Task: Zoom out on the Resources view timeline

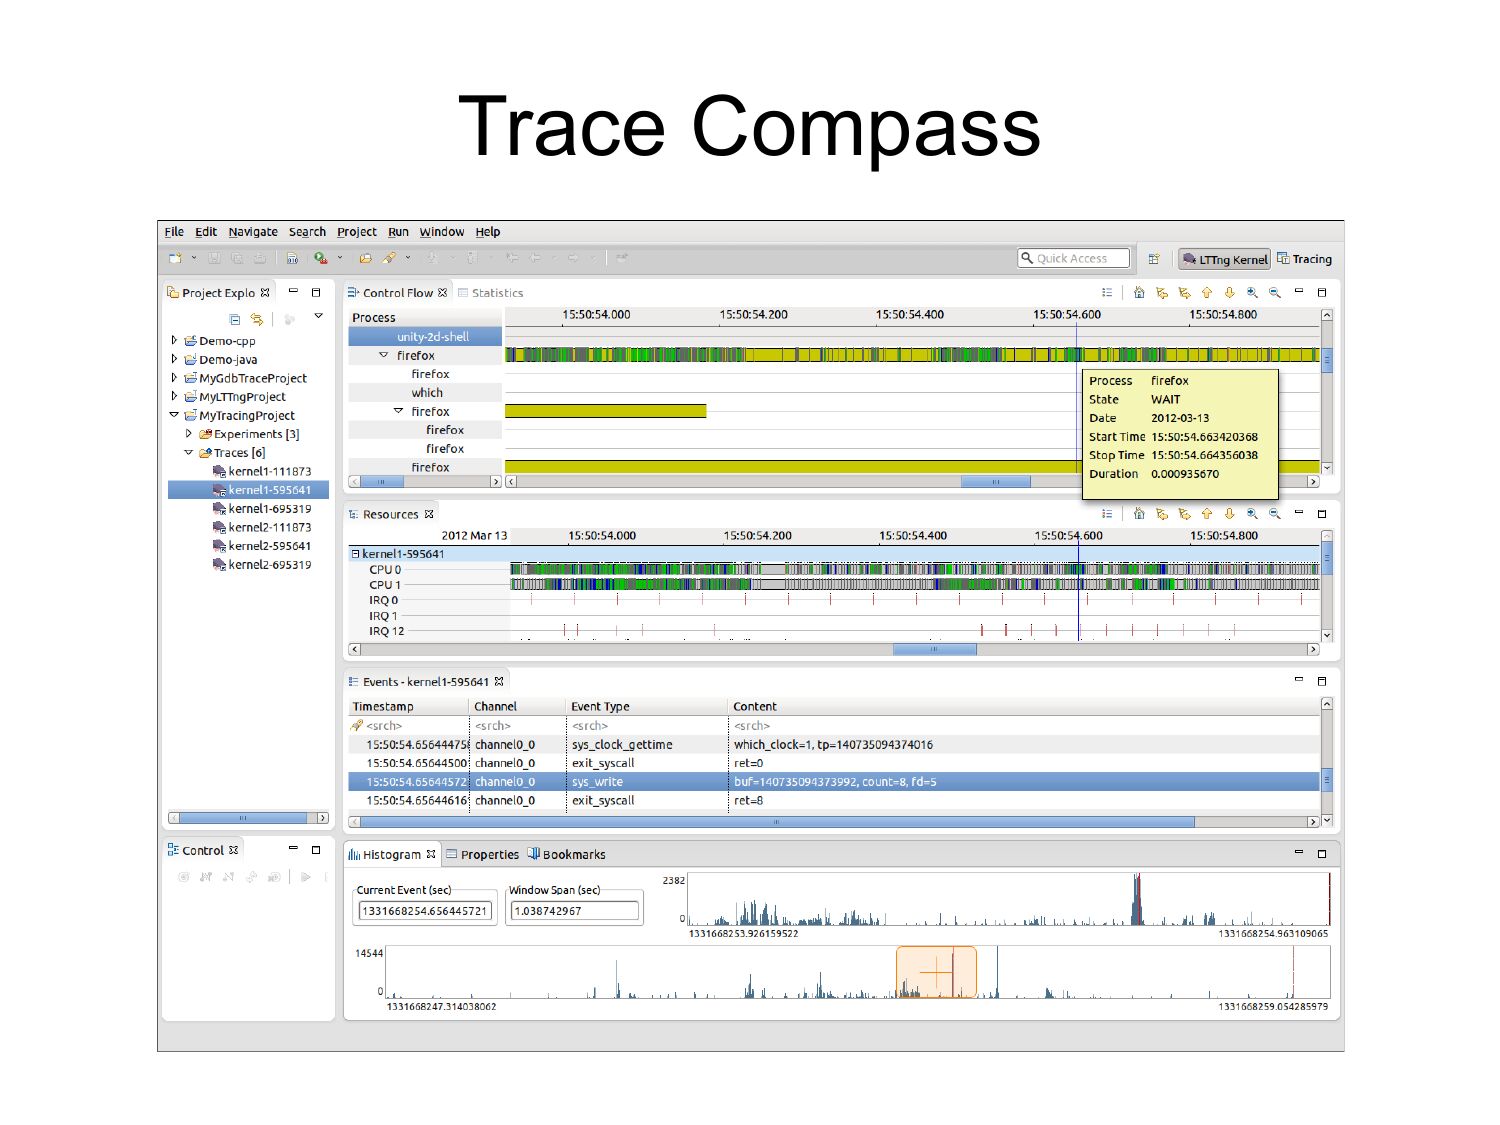Action: click(x=1274, y=514)
